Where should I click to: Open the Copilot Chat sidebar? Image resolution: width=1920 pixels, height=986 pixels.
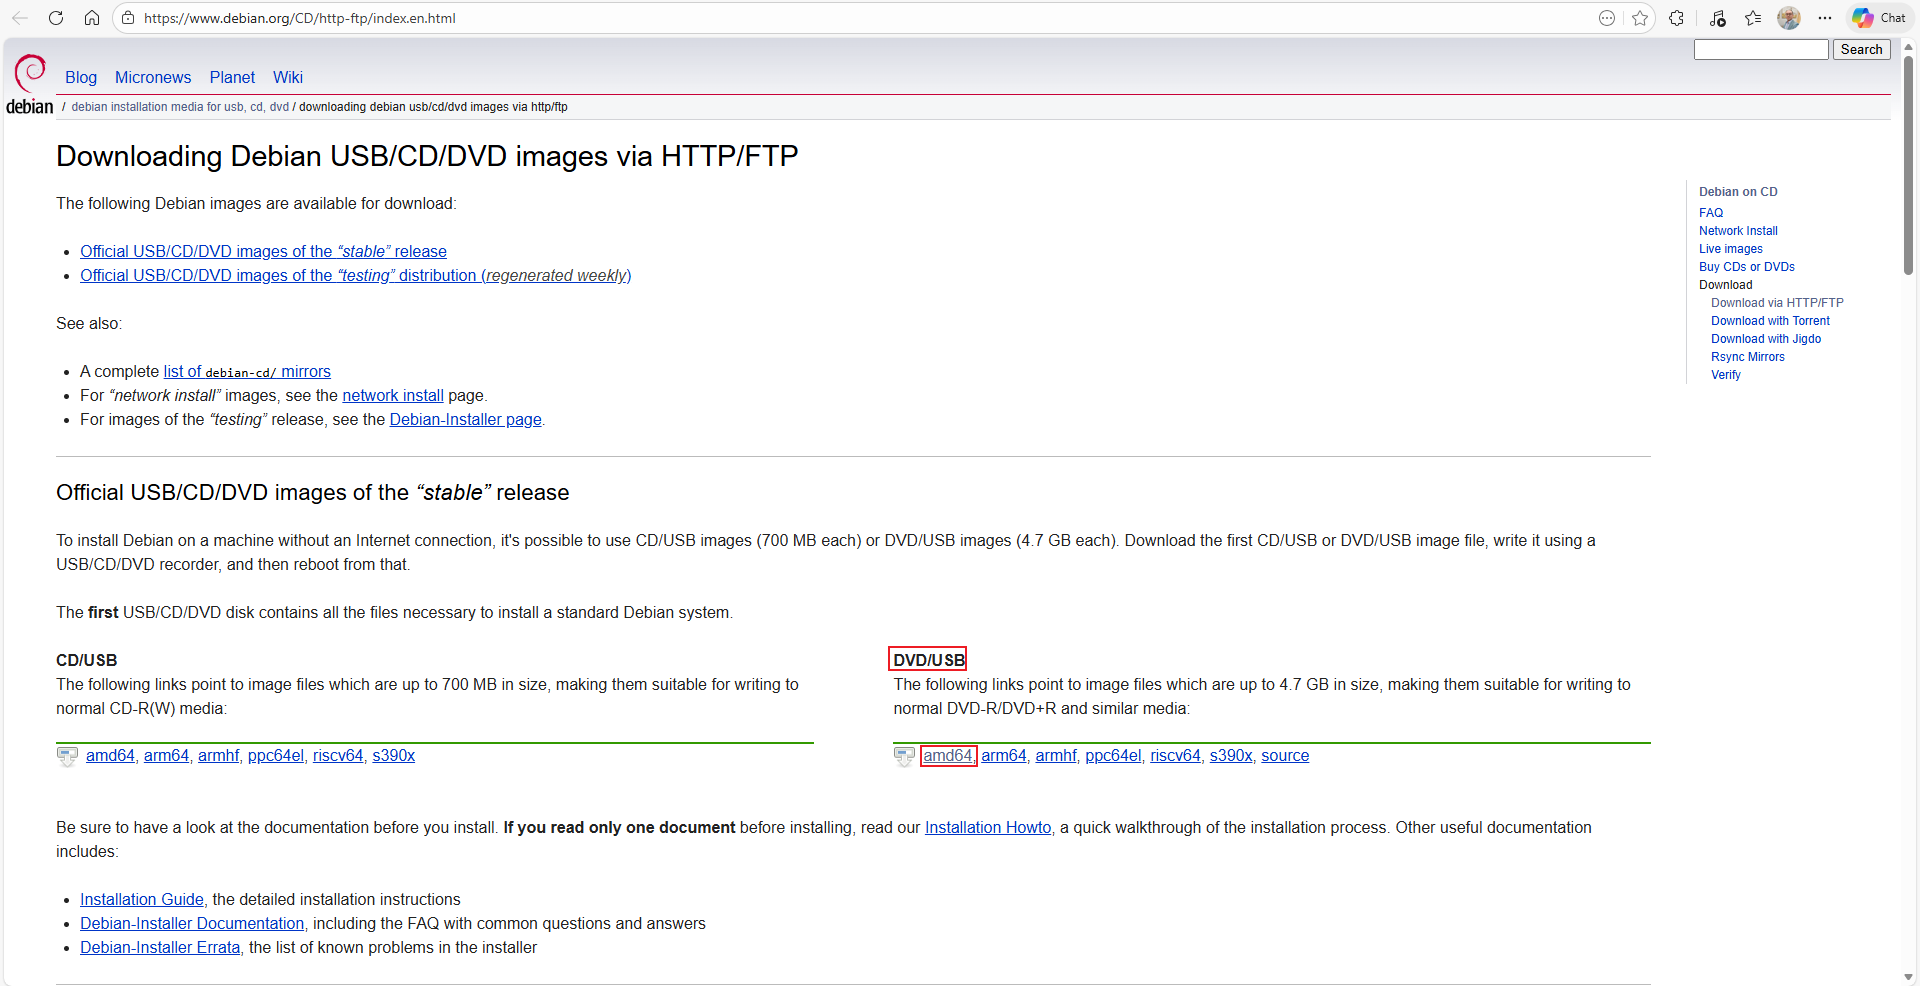click(1878, 18)
